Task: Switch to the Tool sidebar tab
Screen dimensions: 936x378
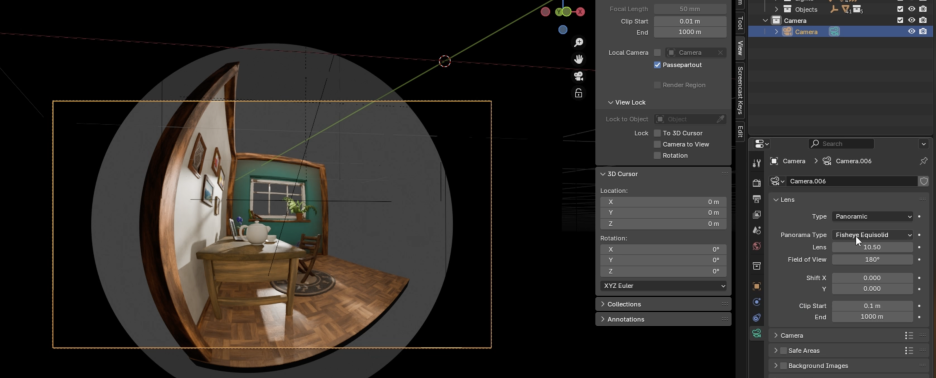Action: click(x=740, y=23)
